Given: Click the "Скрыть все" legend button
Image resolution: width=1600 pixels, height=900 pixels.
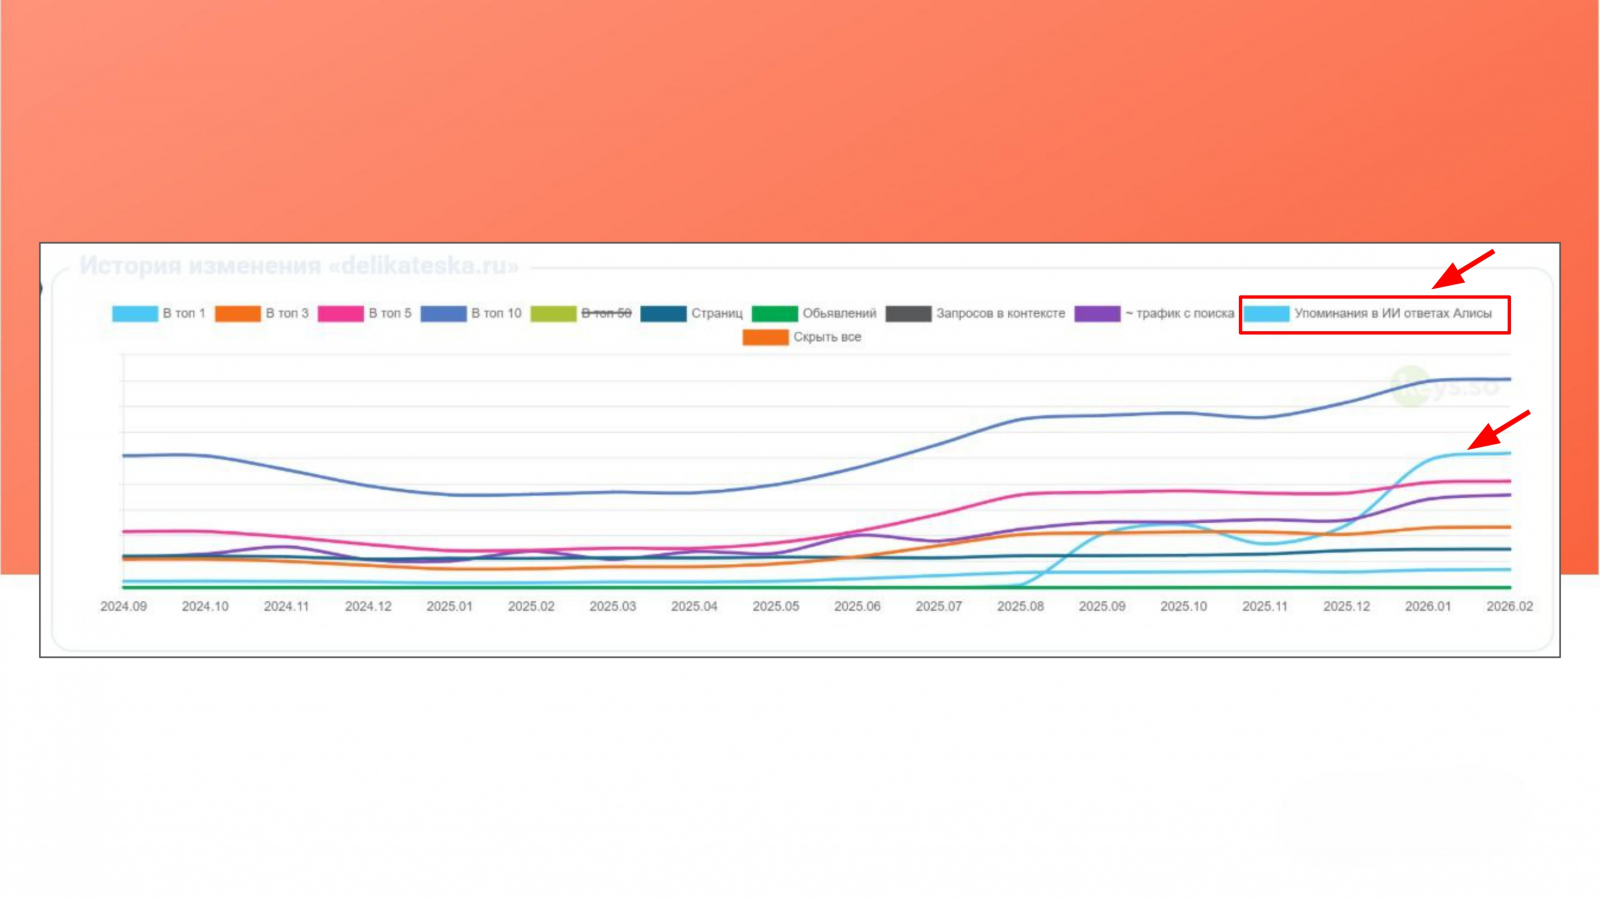Looking at the screenshot, I should (802, 338).
